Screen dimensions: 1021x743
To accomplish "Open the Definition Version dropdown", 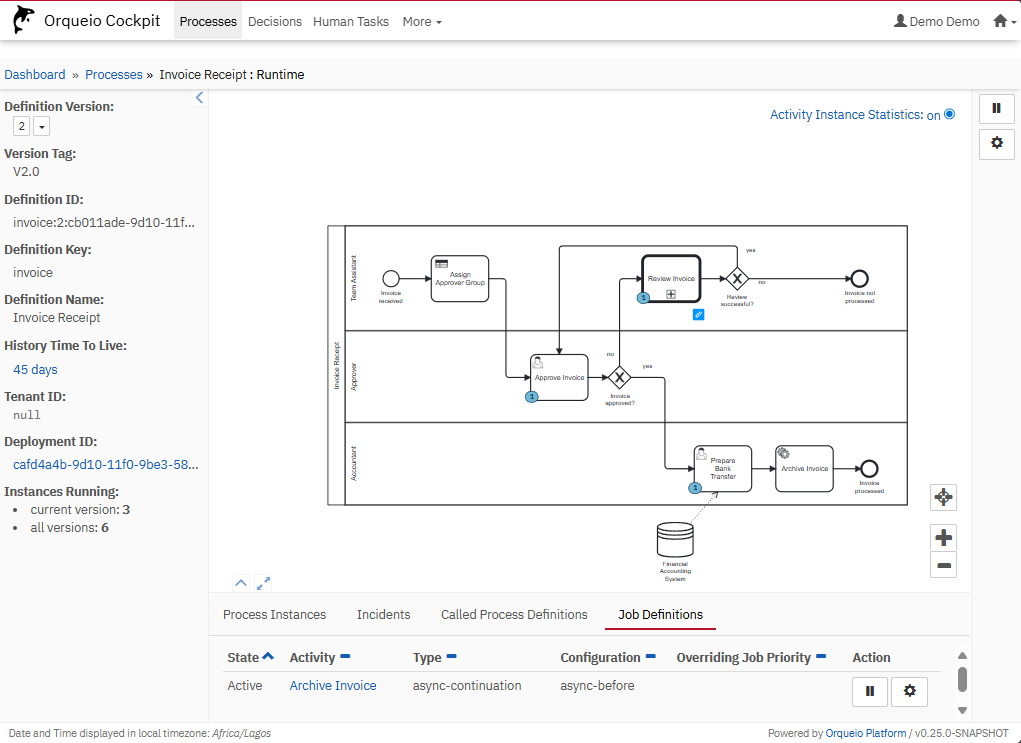I will pos(41,126).
